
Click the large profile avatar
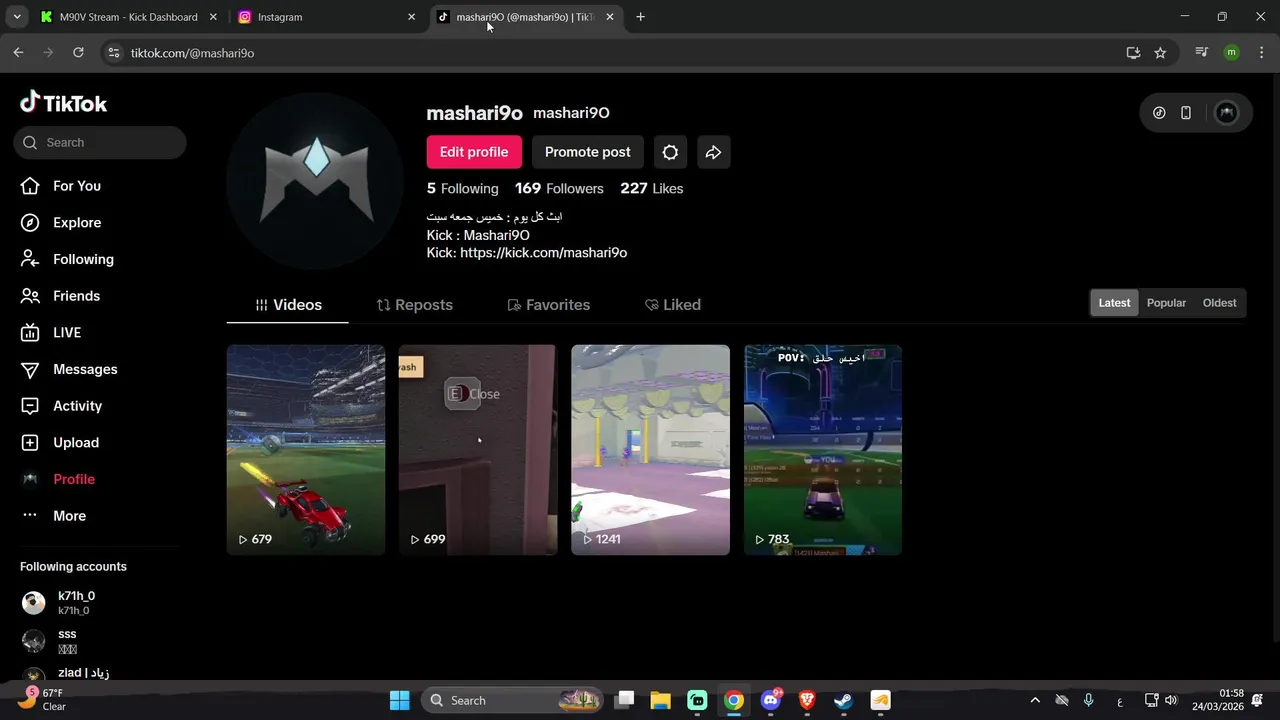pos(317,182)
